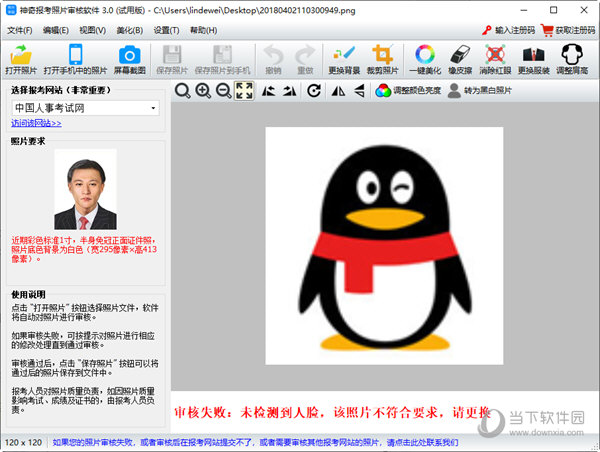Select the 更换背景 change background tool
The image size is (600, 452).
[344, 59]
